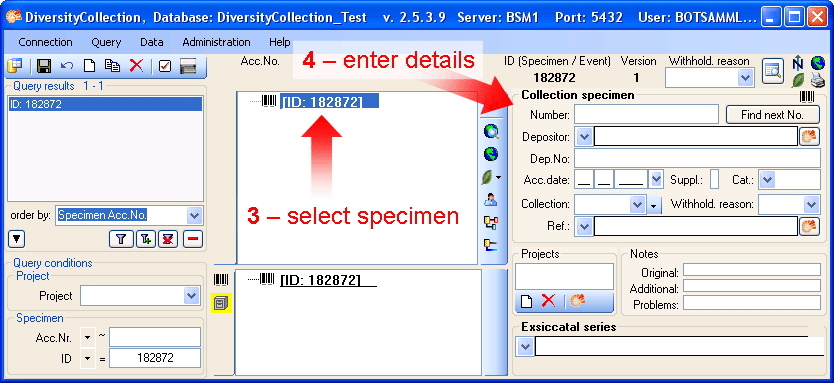834x383 pixels.
Task: Delete specimen using red X in toolbar
Action: coord(137,66)
